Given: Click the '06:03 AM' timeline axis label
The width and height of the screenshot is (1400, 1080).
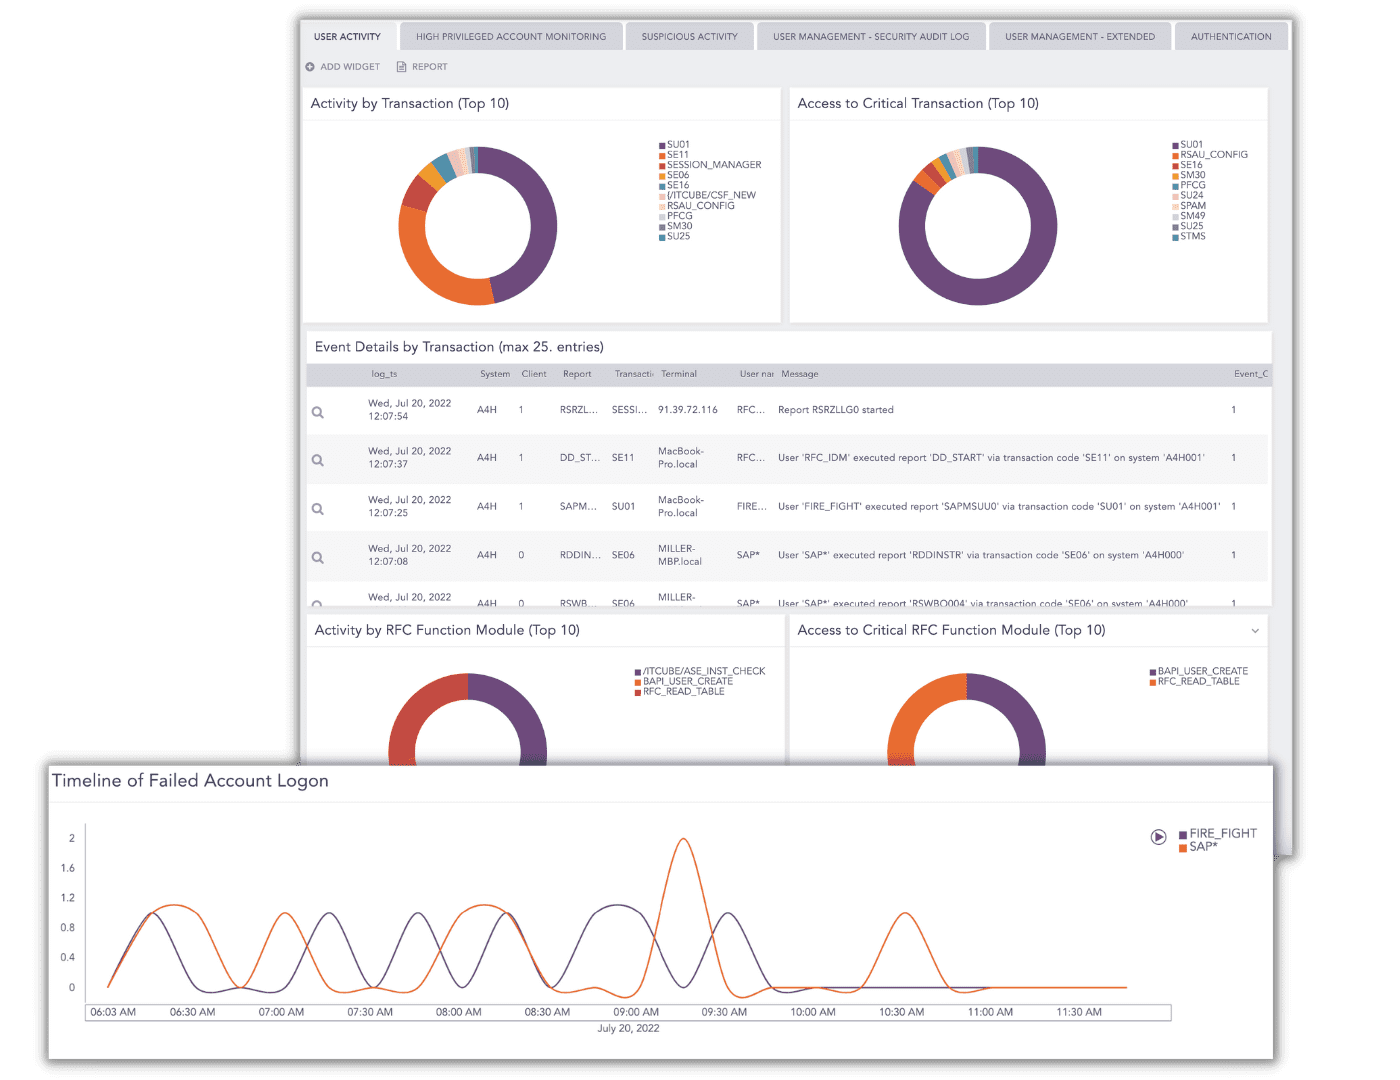Looking at the screenshot, I should [x=113, y=1012].
